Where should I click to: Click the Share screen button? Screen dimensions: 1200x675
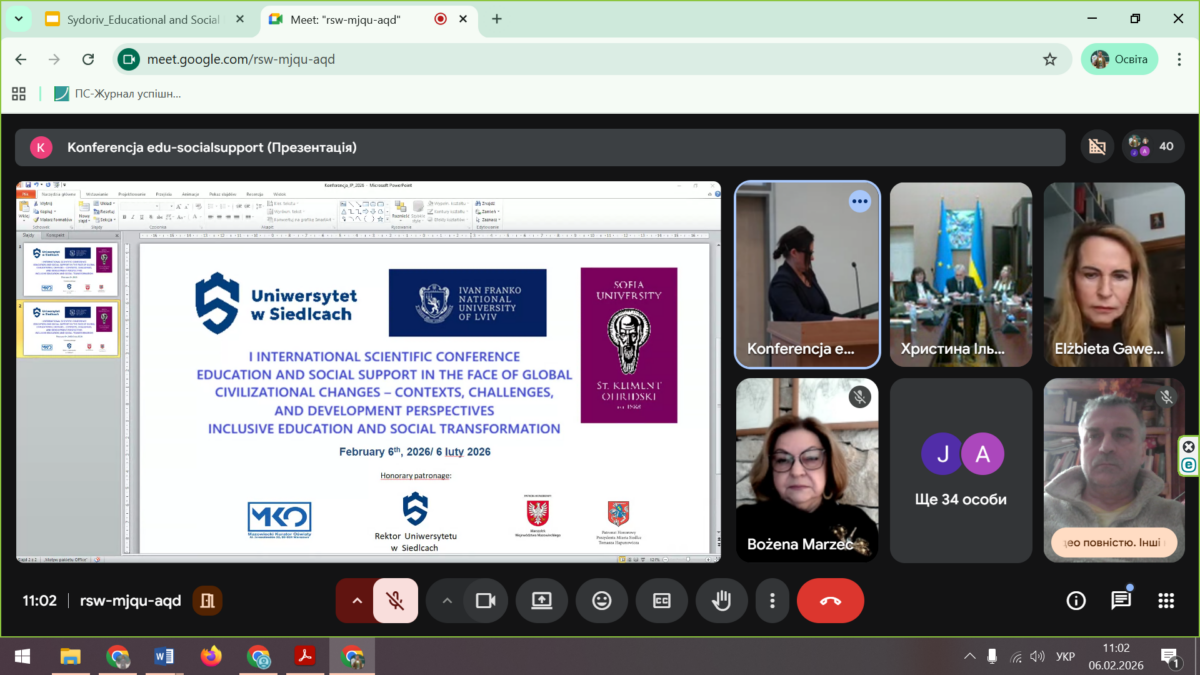coord(541,601)
